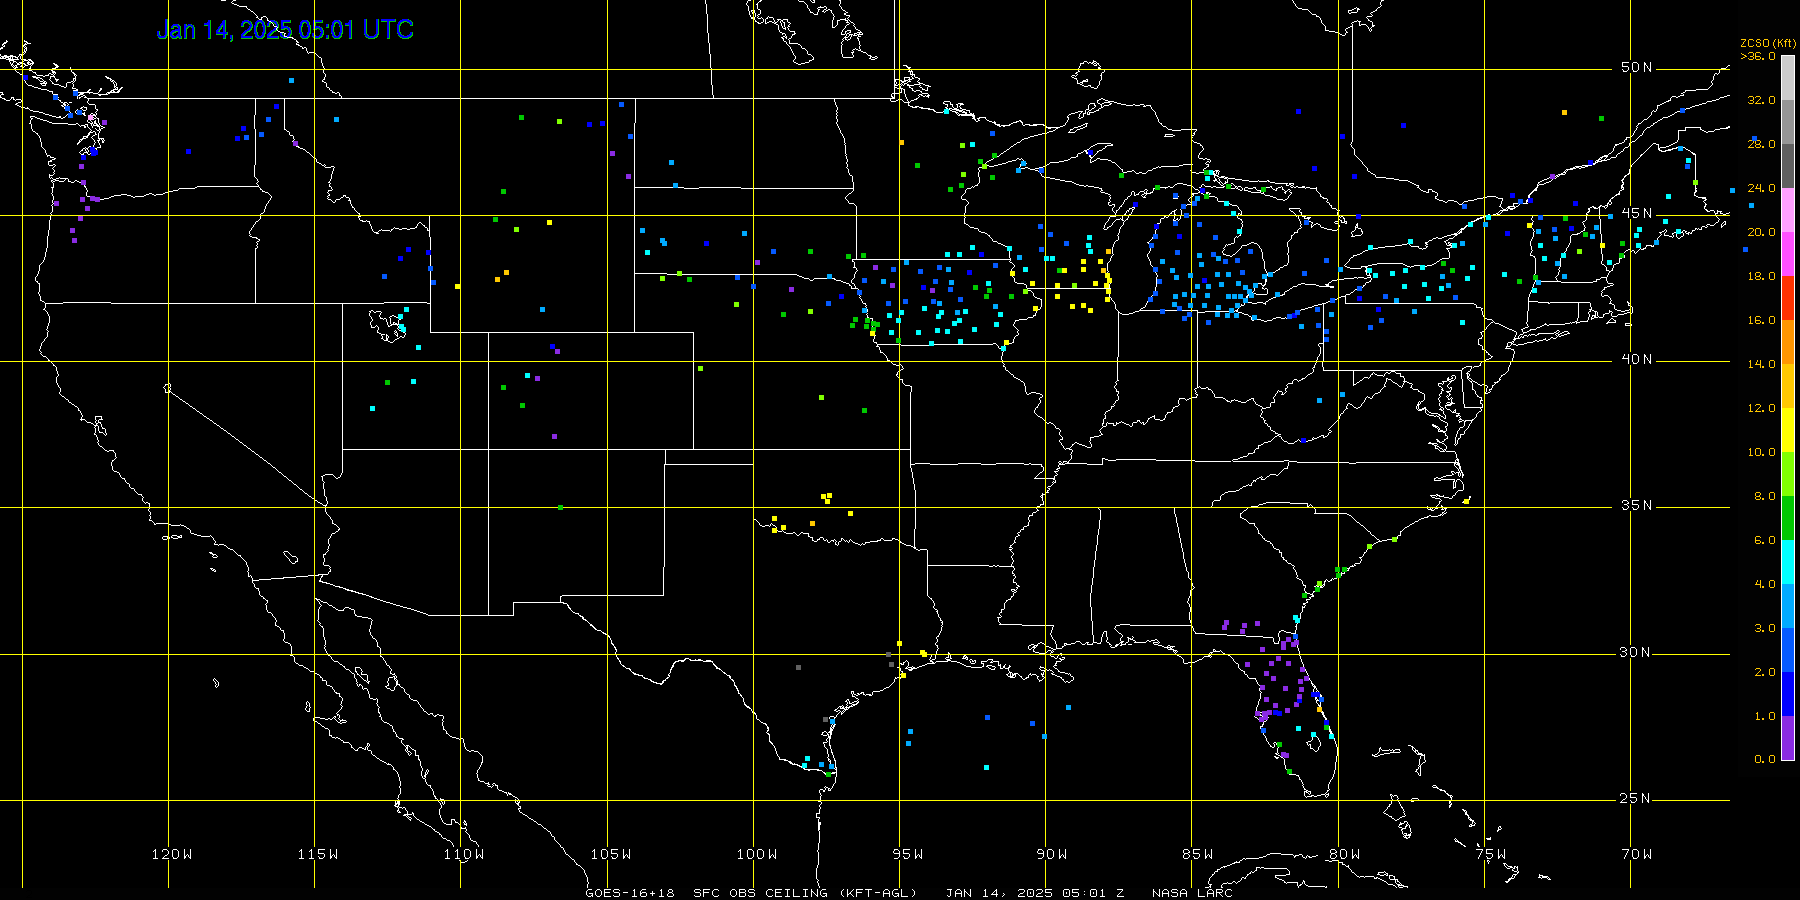Click the '12.0' legend value
Image resolution: width=1800 pixels, height=900 pixels.
[x=1761, y=408]
